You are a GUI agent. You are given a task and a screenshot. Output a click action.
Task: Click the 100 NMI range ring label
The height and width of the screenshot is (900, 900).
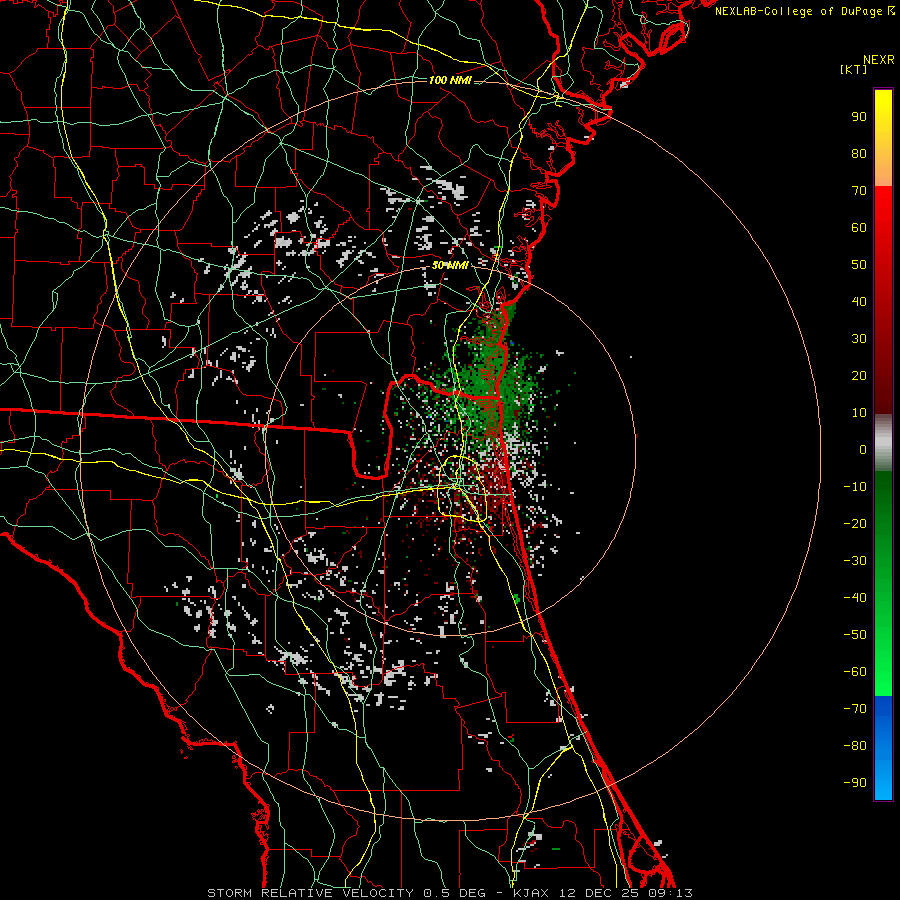(449, 80)
